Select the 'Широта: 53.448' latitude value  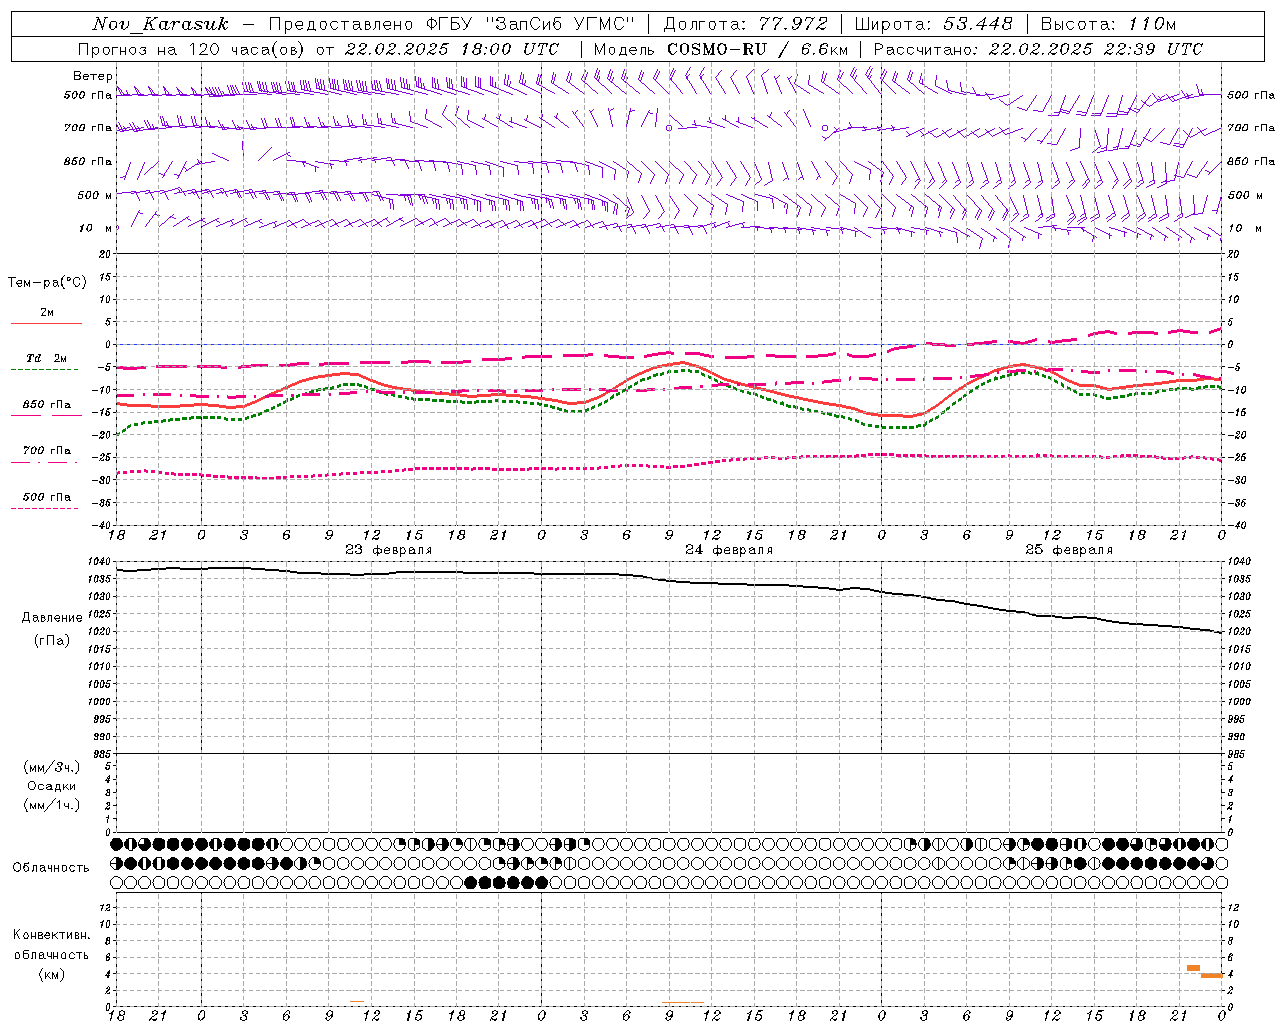coord(933,24)
